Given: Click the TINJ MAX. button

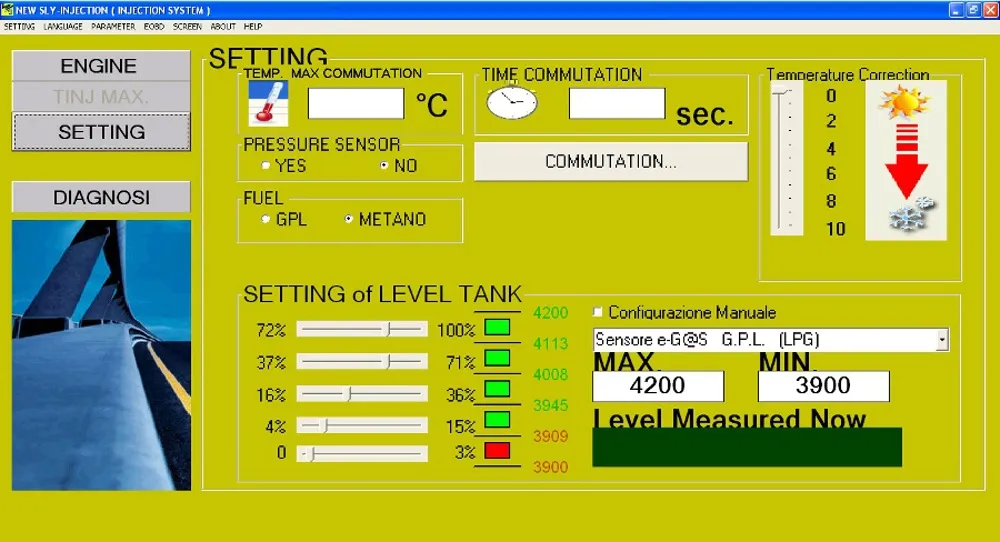Looking at the screenshot, I should (101, 97).
